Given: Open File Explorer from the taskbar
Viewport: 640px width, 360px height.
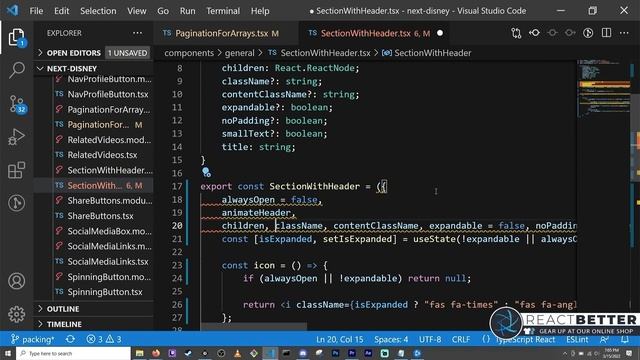Looking at the screenshot, I should [x=140, y=353].
